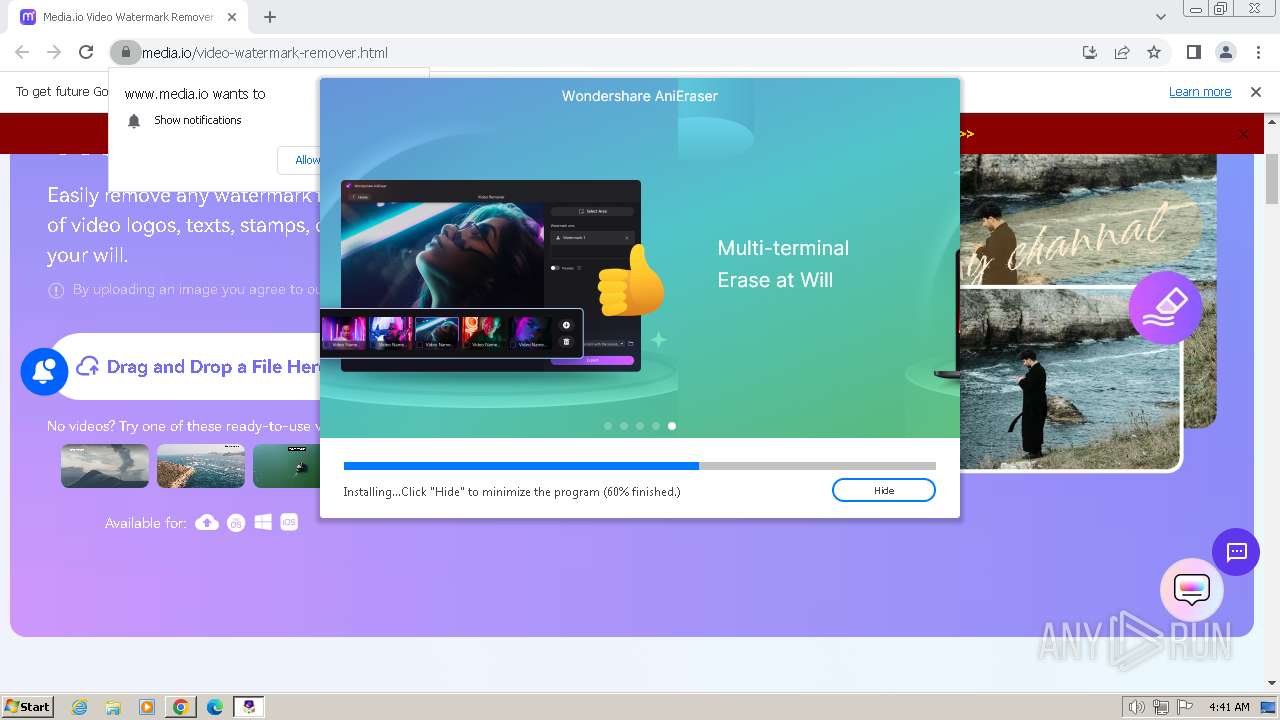Open Chrome side panel
1280x720 pixels.
[x=1193, y=52]
